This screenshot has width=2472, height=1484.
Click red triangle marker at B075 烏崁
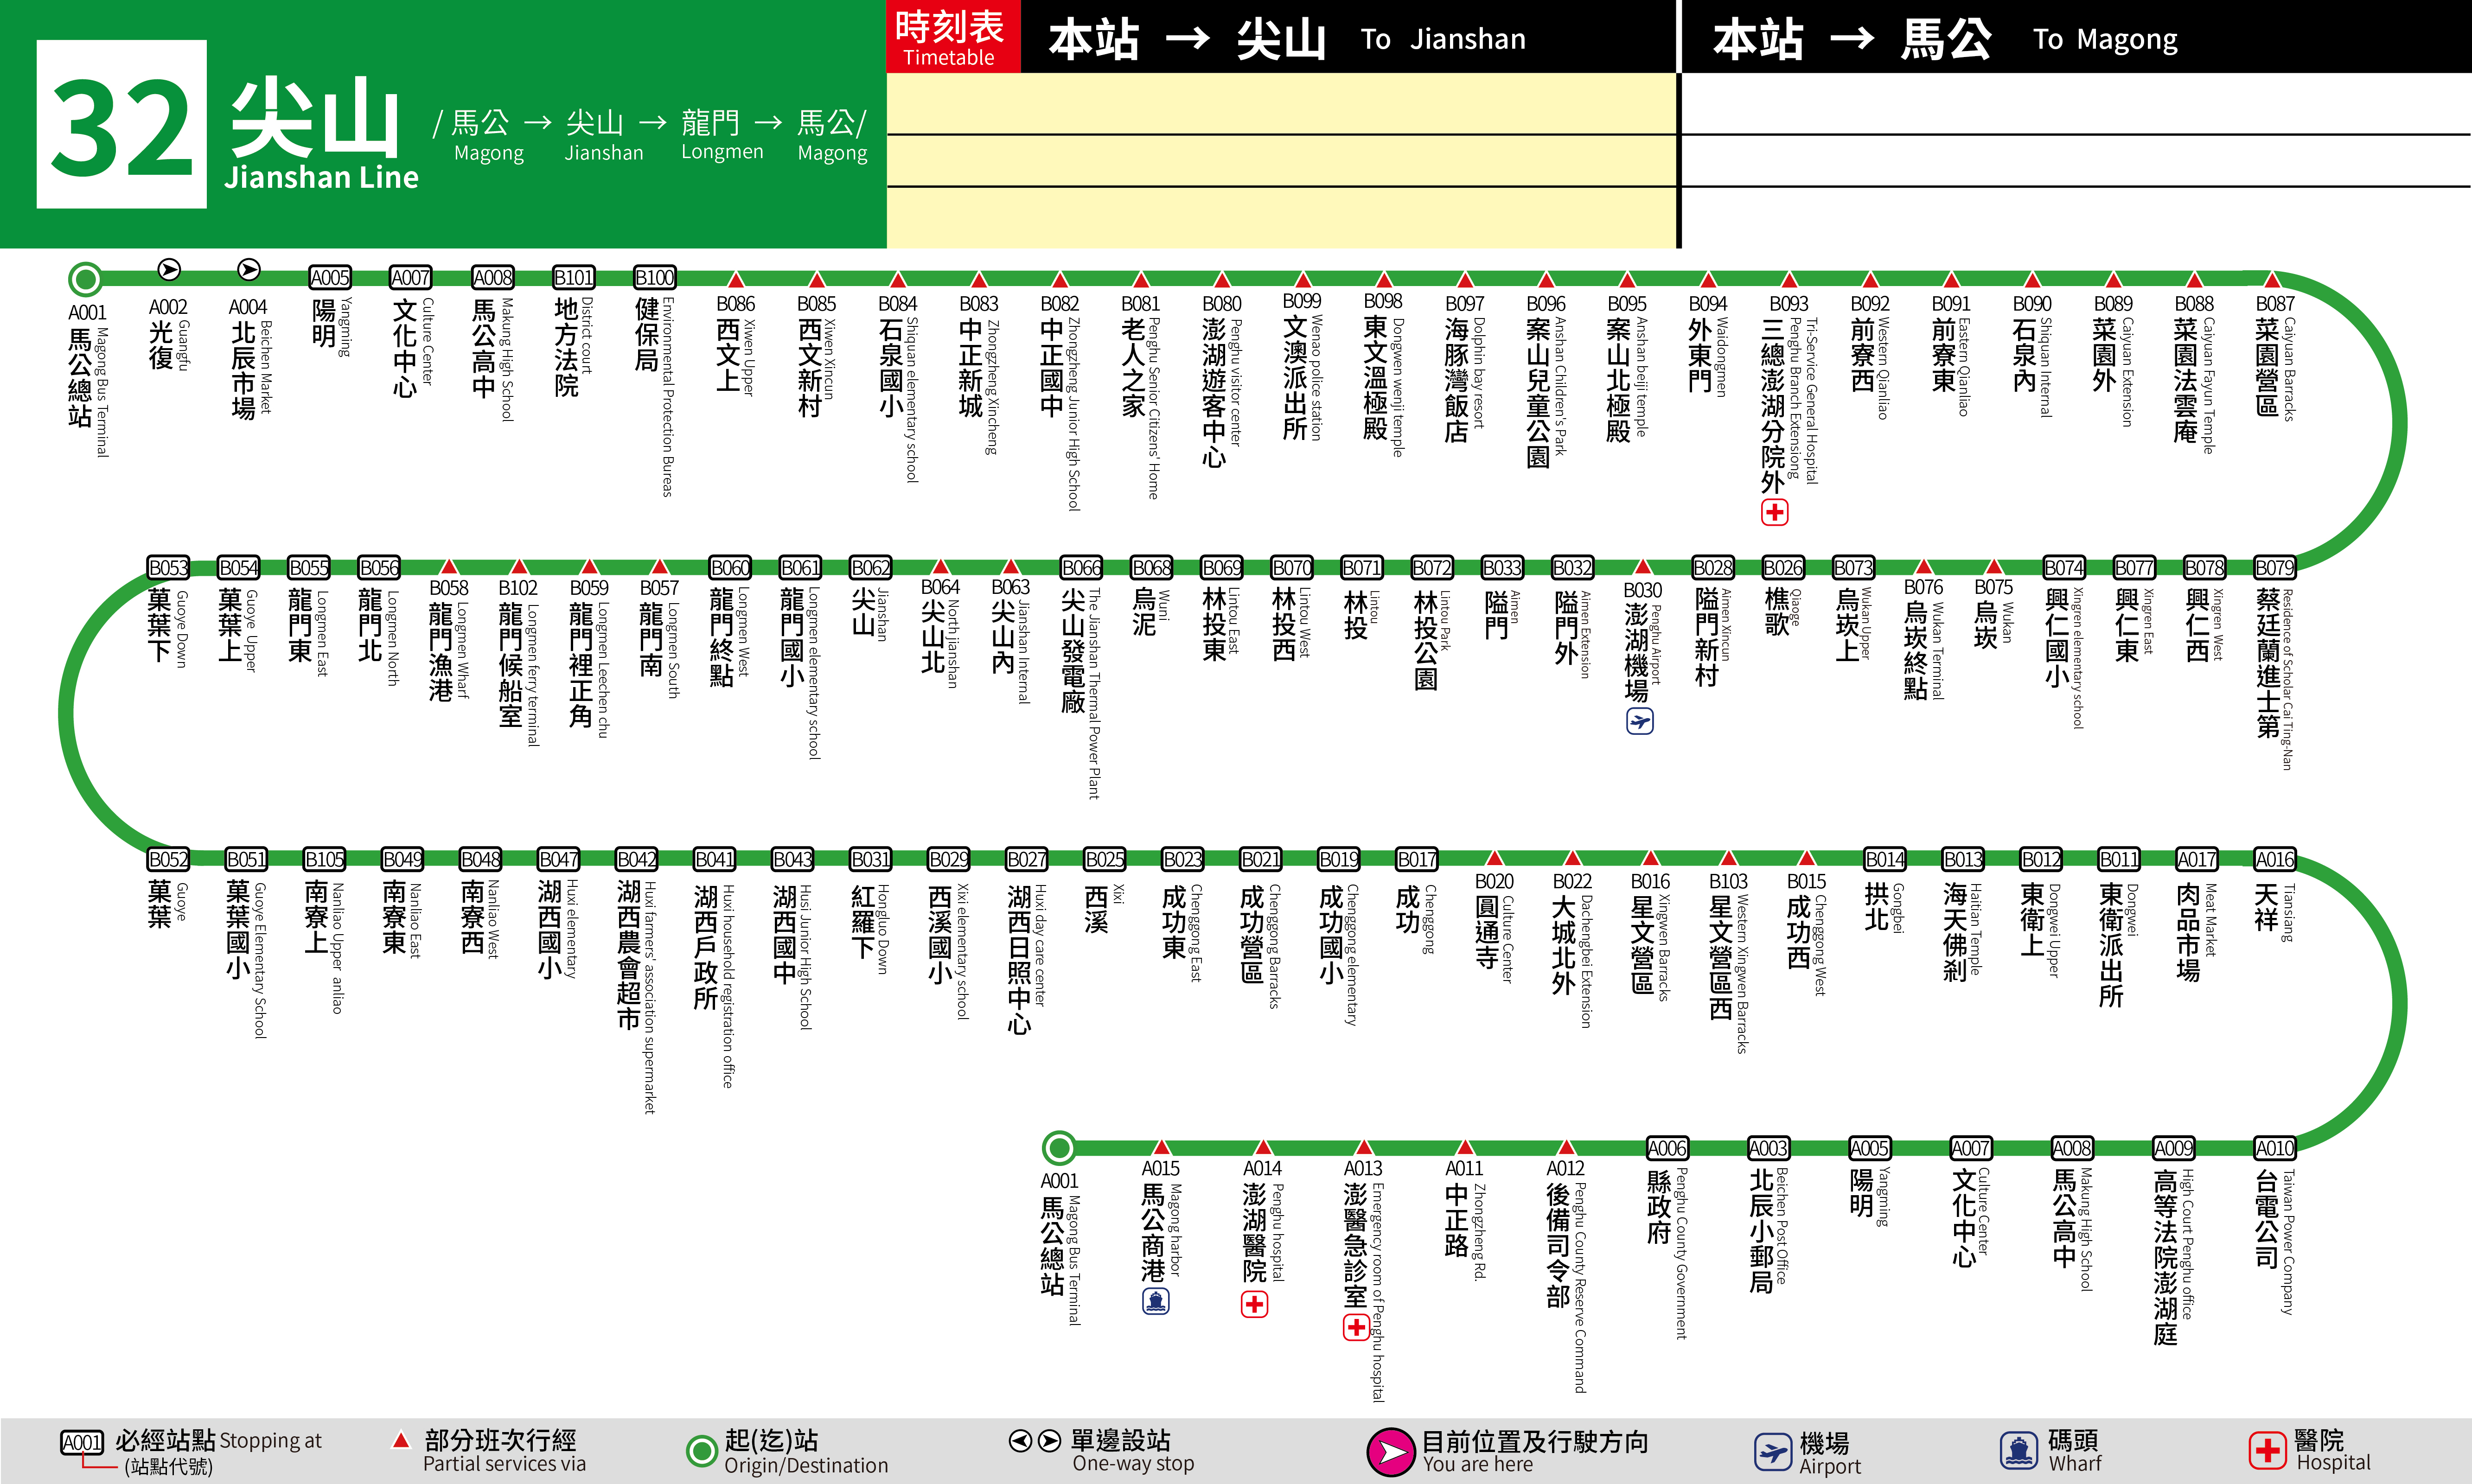[1994, 567]
